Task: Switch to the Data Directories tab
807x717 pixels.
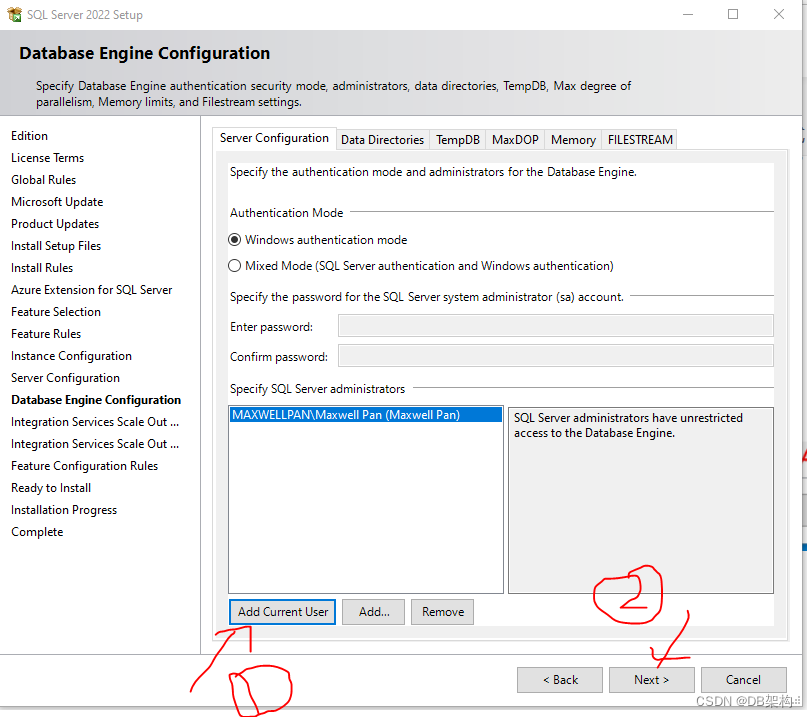Action: tap(382, 139)
